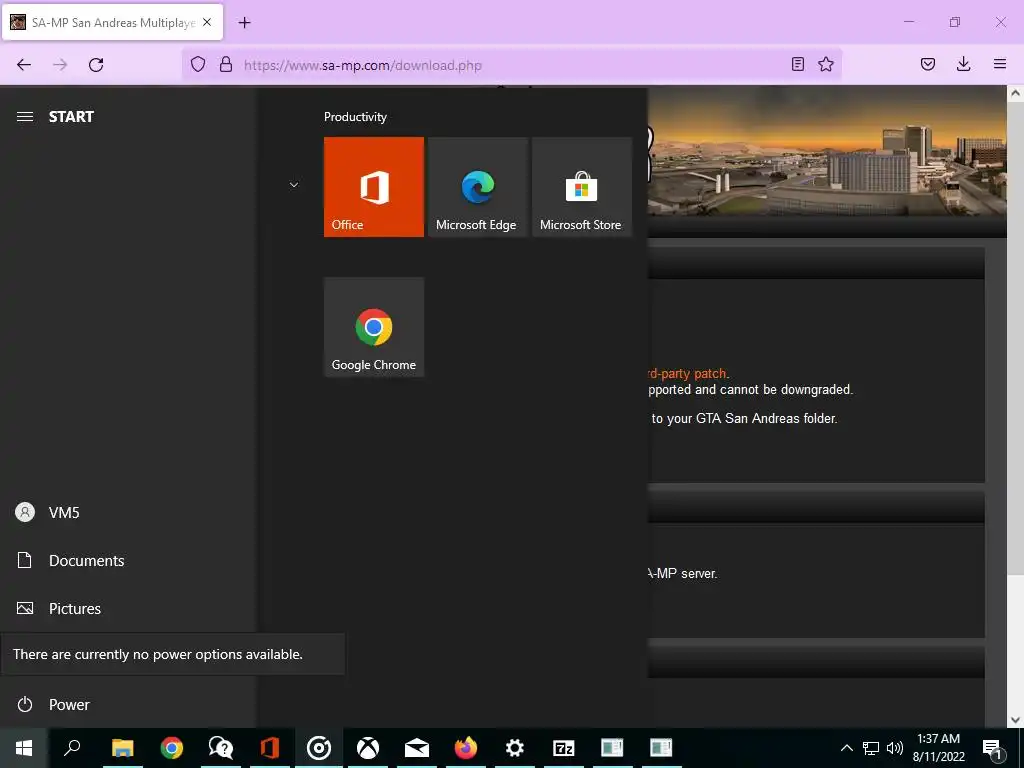Screen dimensions: 1024x768
Task: Collapse the Start menu hamburger navigation
Action: pos(25,116)
